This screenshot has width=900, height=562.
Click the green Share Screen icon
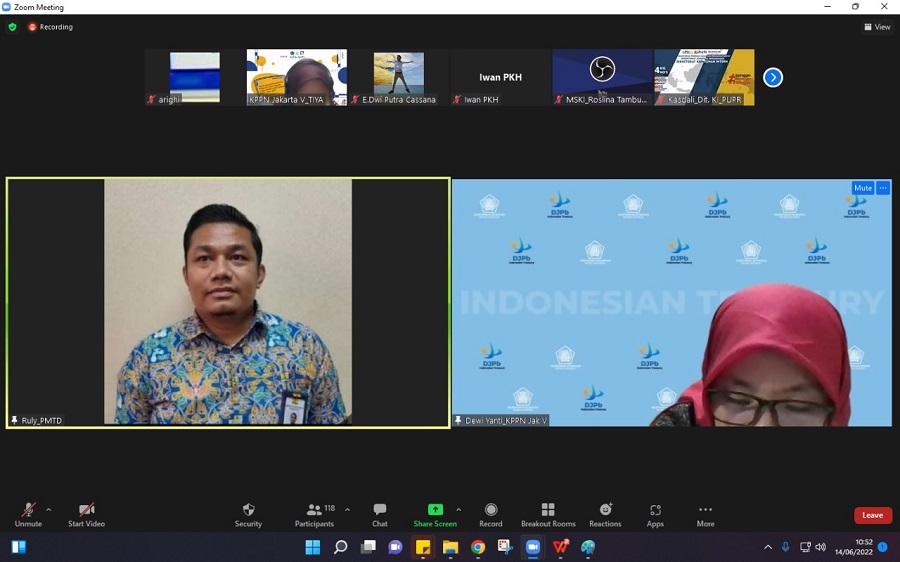tap(435, 510)
